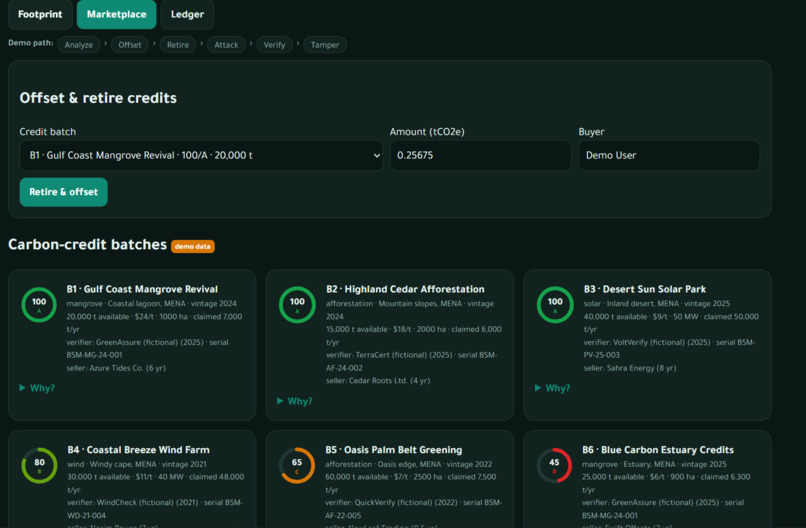This screenshot has height=528, width=806.
Task: Click the B2 · Highland Cedar Afforestation title
Action: 405,289
